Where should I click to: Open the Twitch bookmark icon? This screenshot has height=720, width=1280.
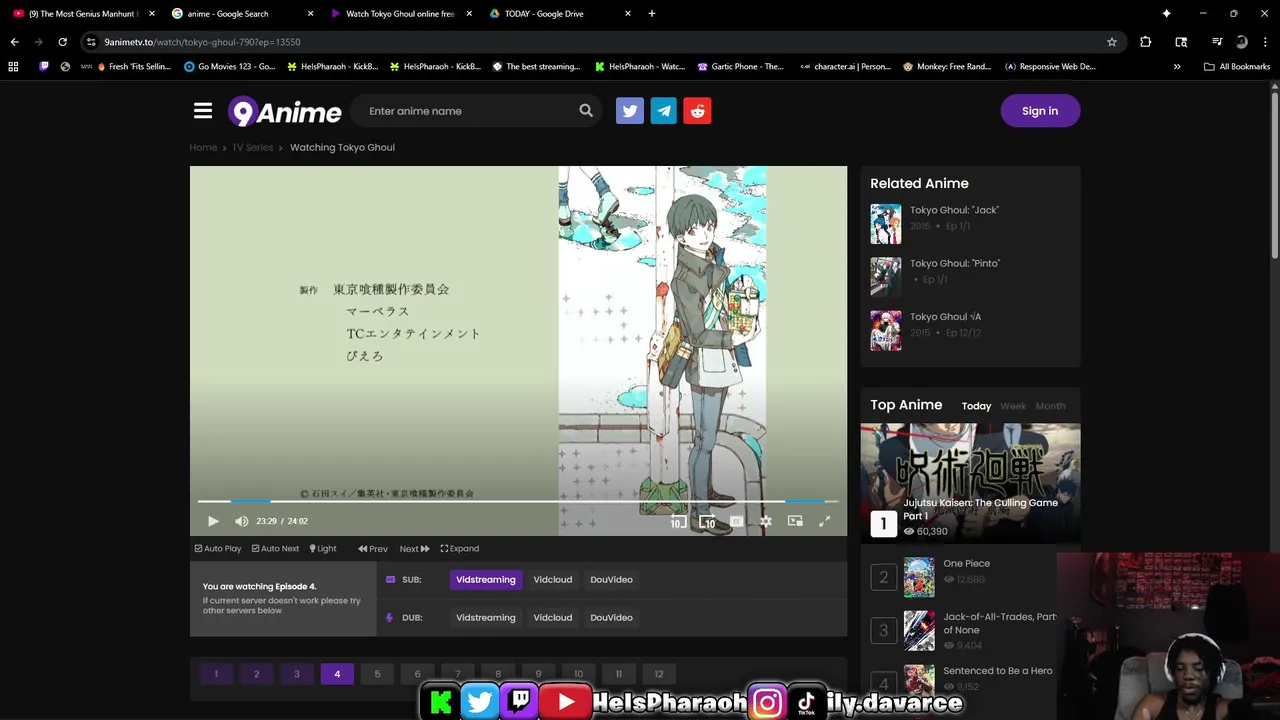tap(44, 67)
